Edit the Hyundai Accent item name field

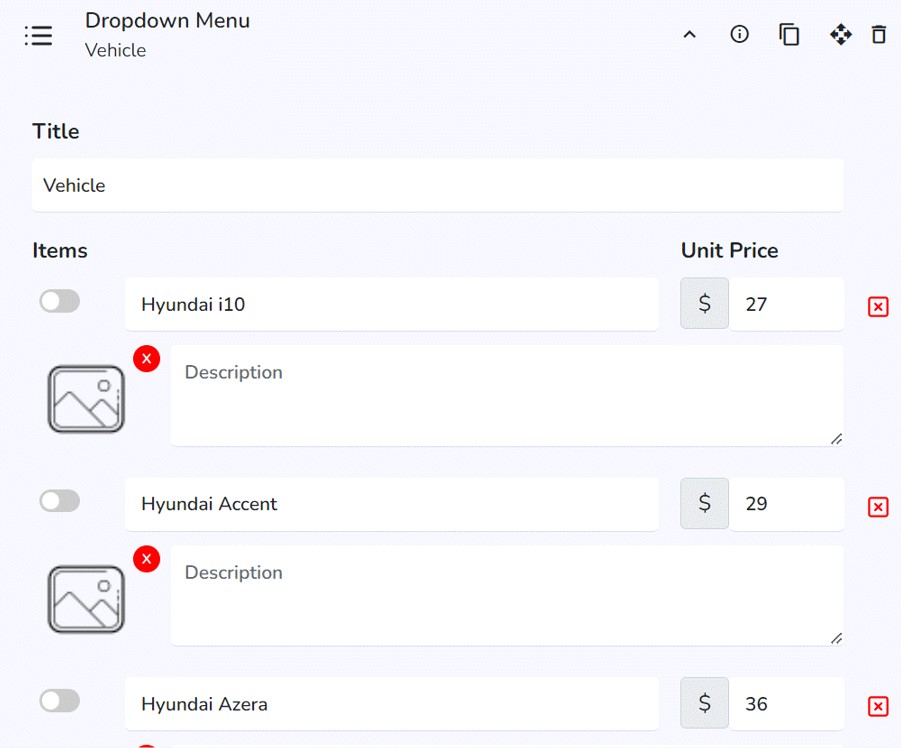[x=391, y=504]
